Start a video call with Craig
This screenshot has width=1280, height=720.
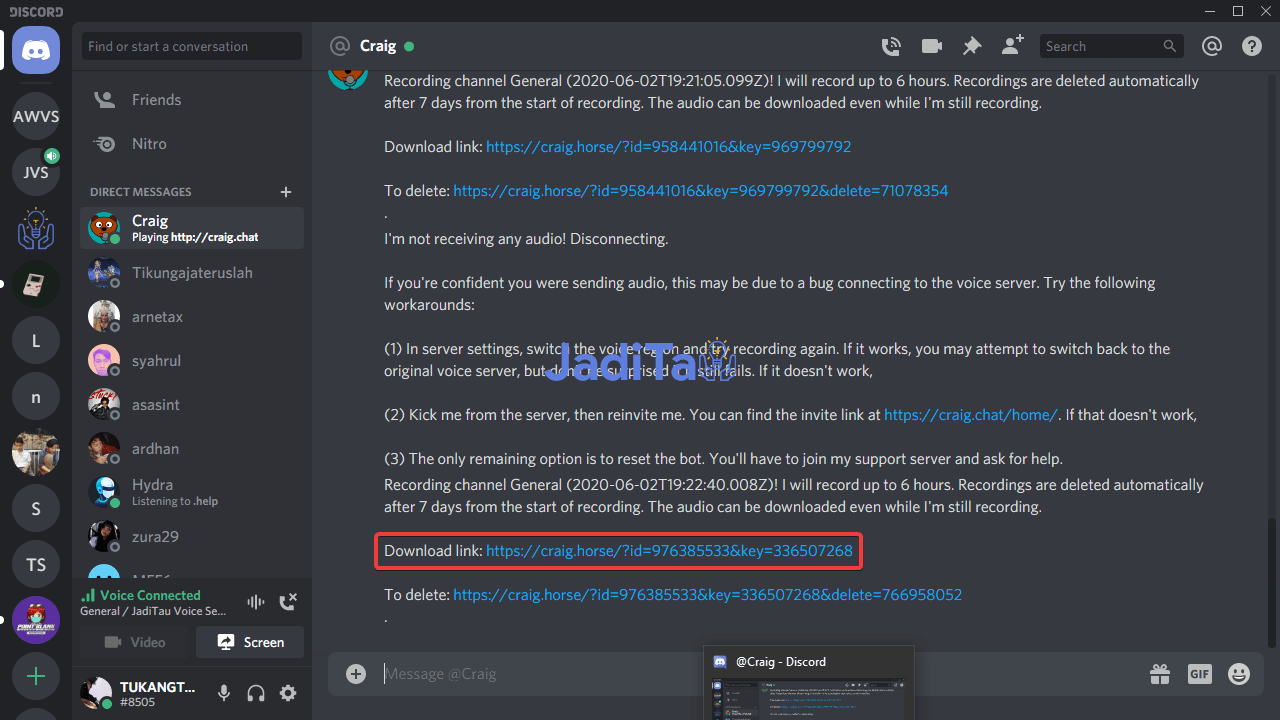coord(932,46)
